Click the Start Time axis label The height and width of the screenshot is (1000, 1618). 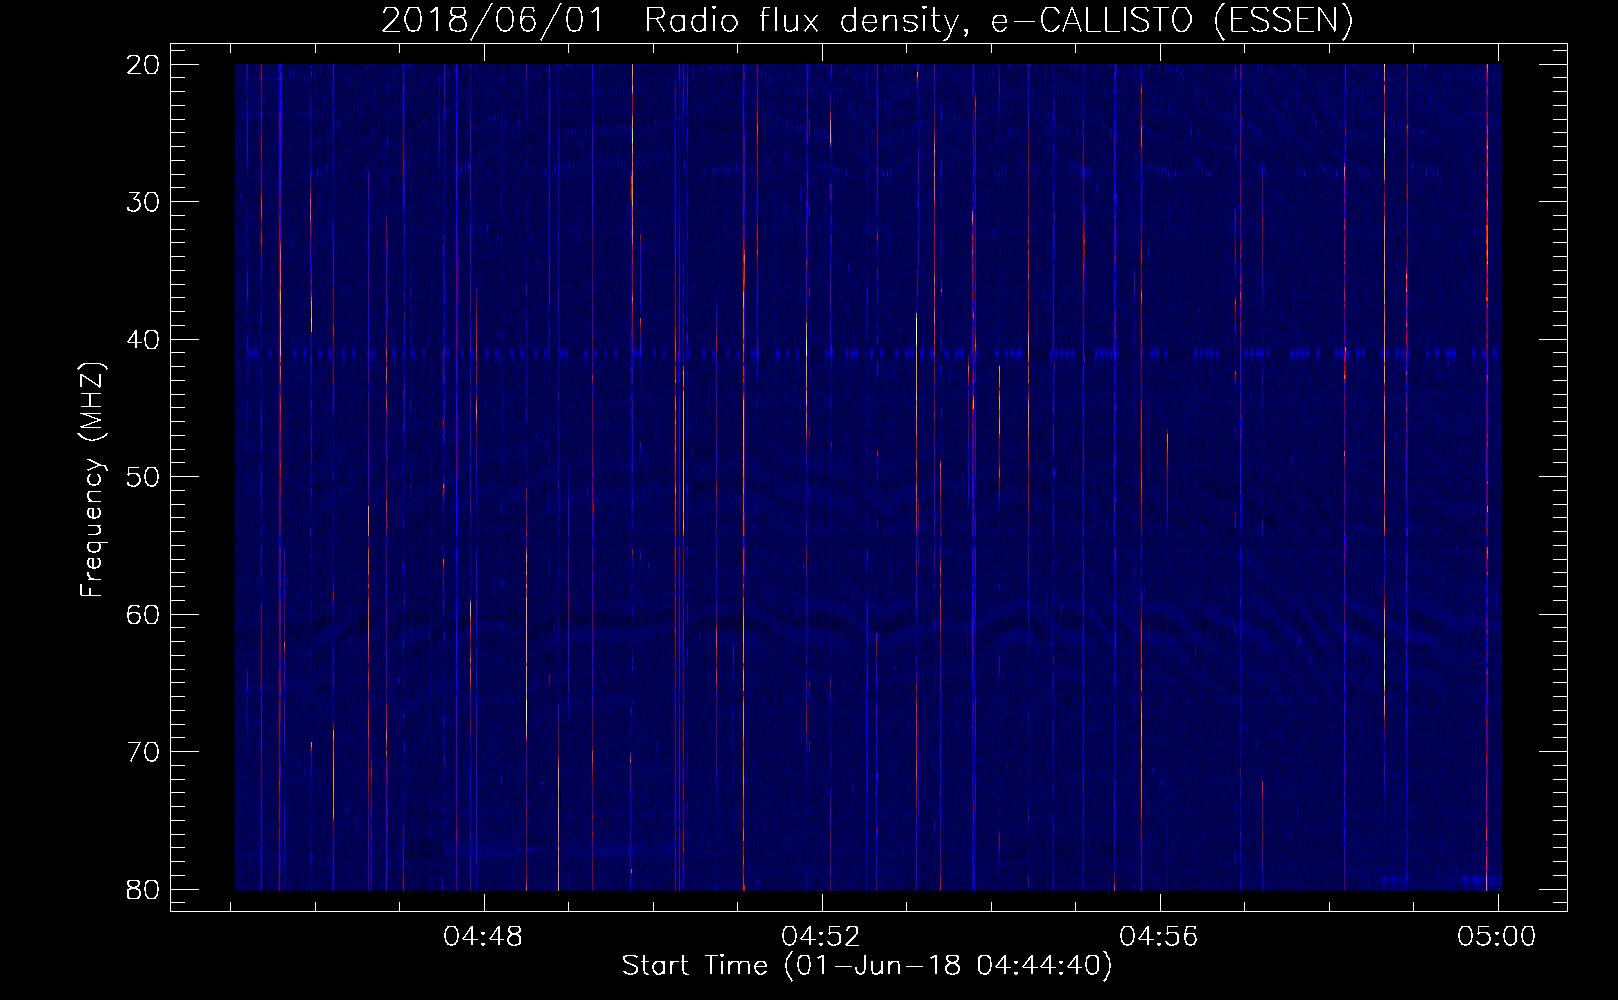[867, 966]
